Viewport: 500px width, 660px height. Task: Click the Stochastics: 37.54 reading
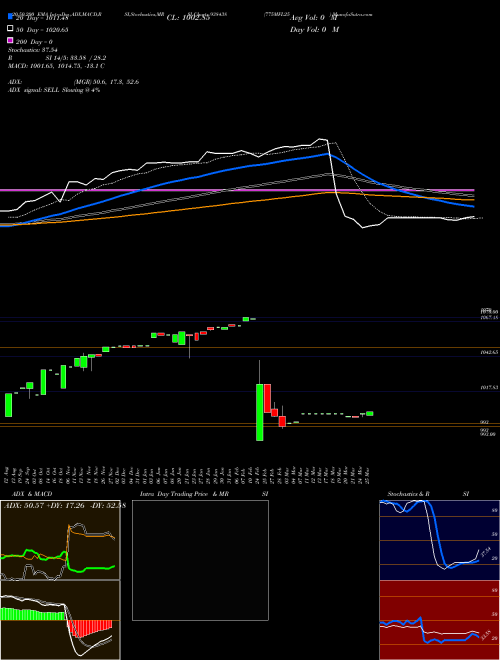tap(33, 50)
